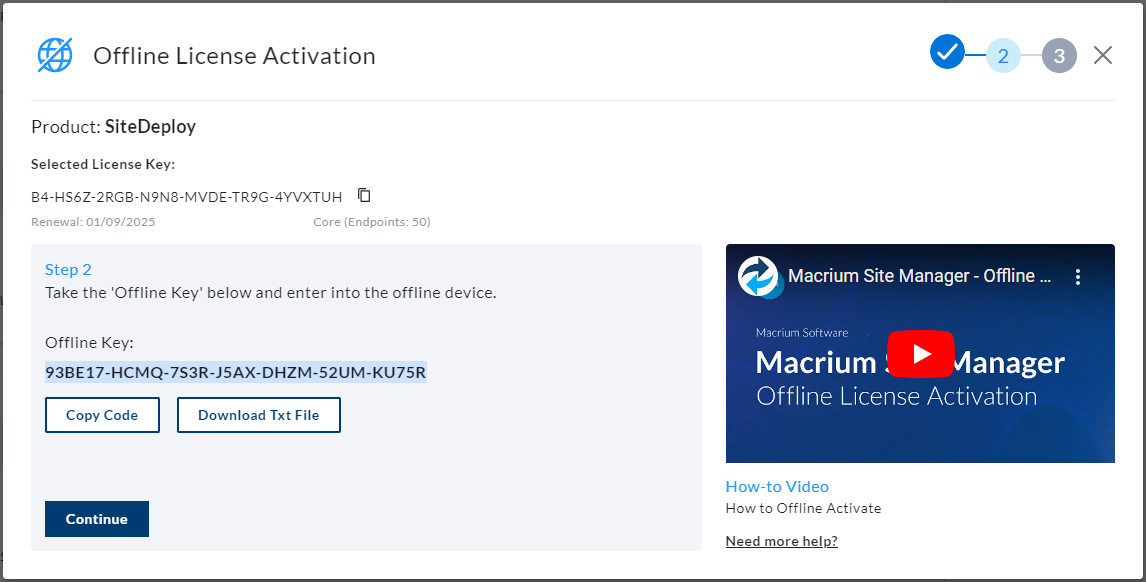This screenshot has width=1146, height=582.
Task: Click the 'Selected License Key:' label
Action: (x=103, y=165)
